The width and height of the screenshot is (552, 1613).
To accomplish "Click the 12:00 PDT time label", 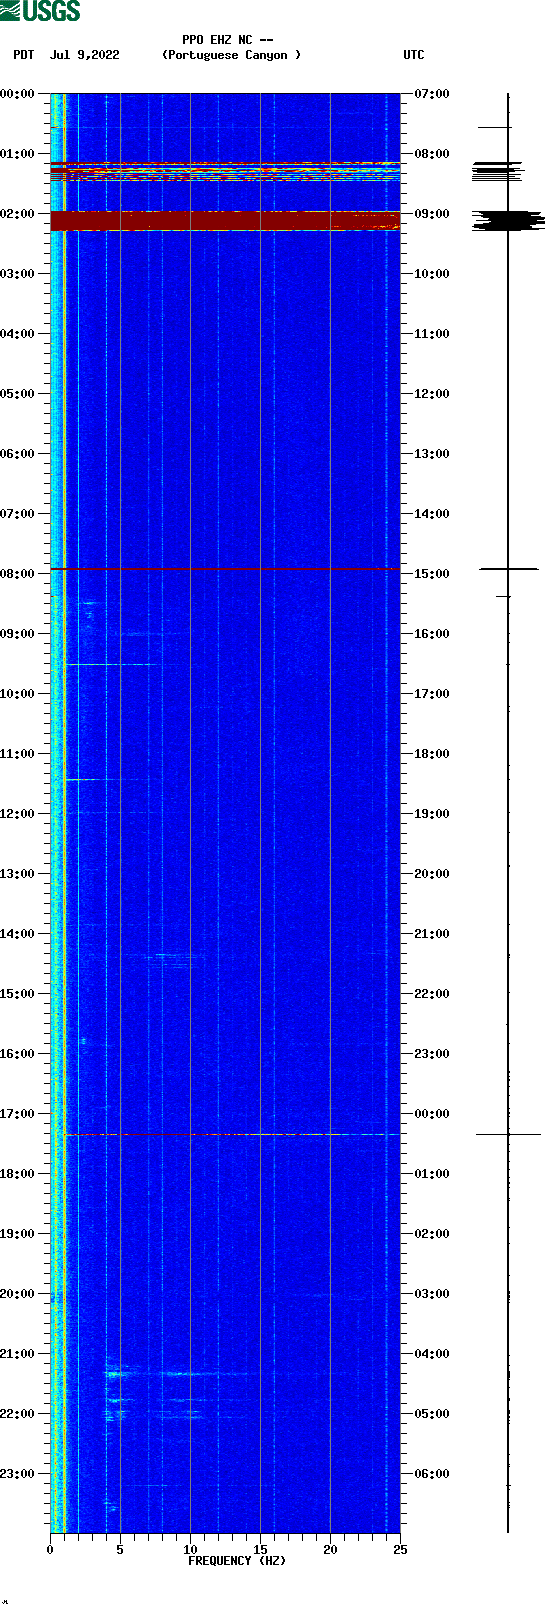I will (18, 814).
